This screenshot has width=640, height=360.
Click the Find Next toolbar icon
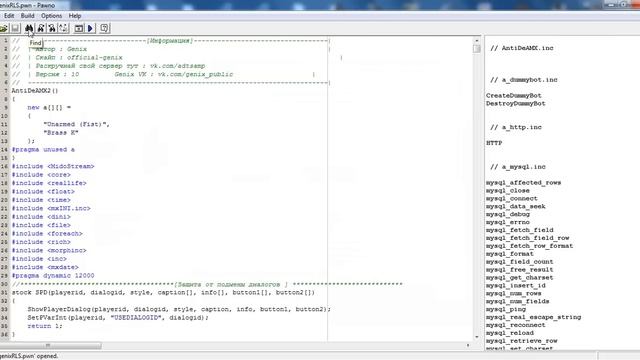click(41, 28)
